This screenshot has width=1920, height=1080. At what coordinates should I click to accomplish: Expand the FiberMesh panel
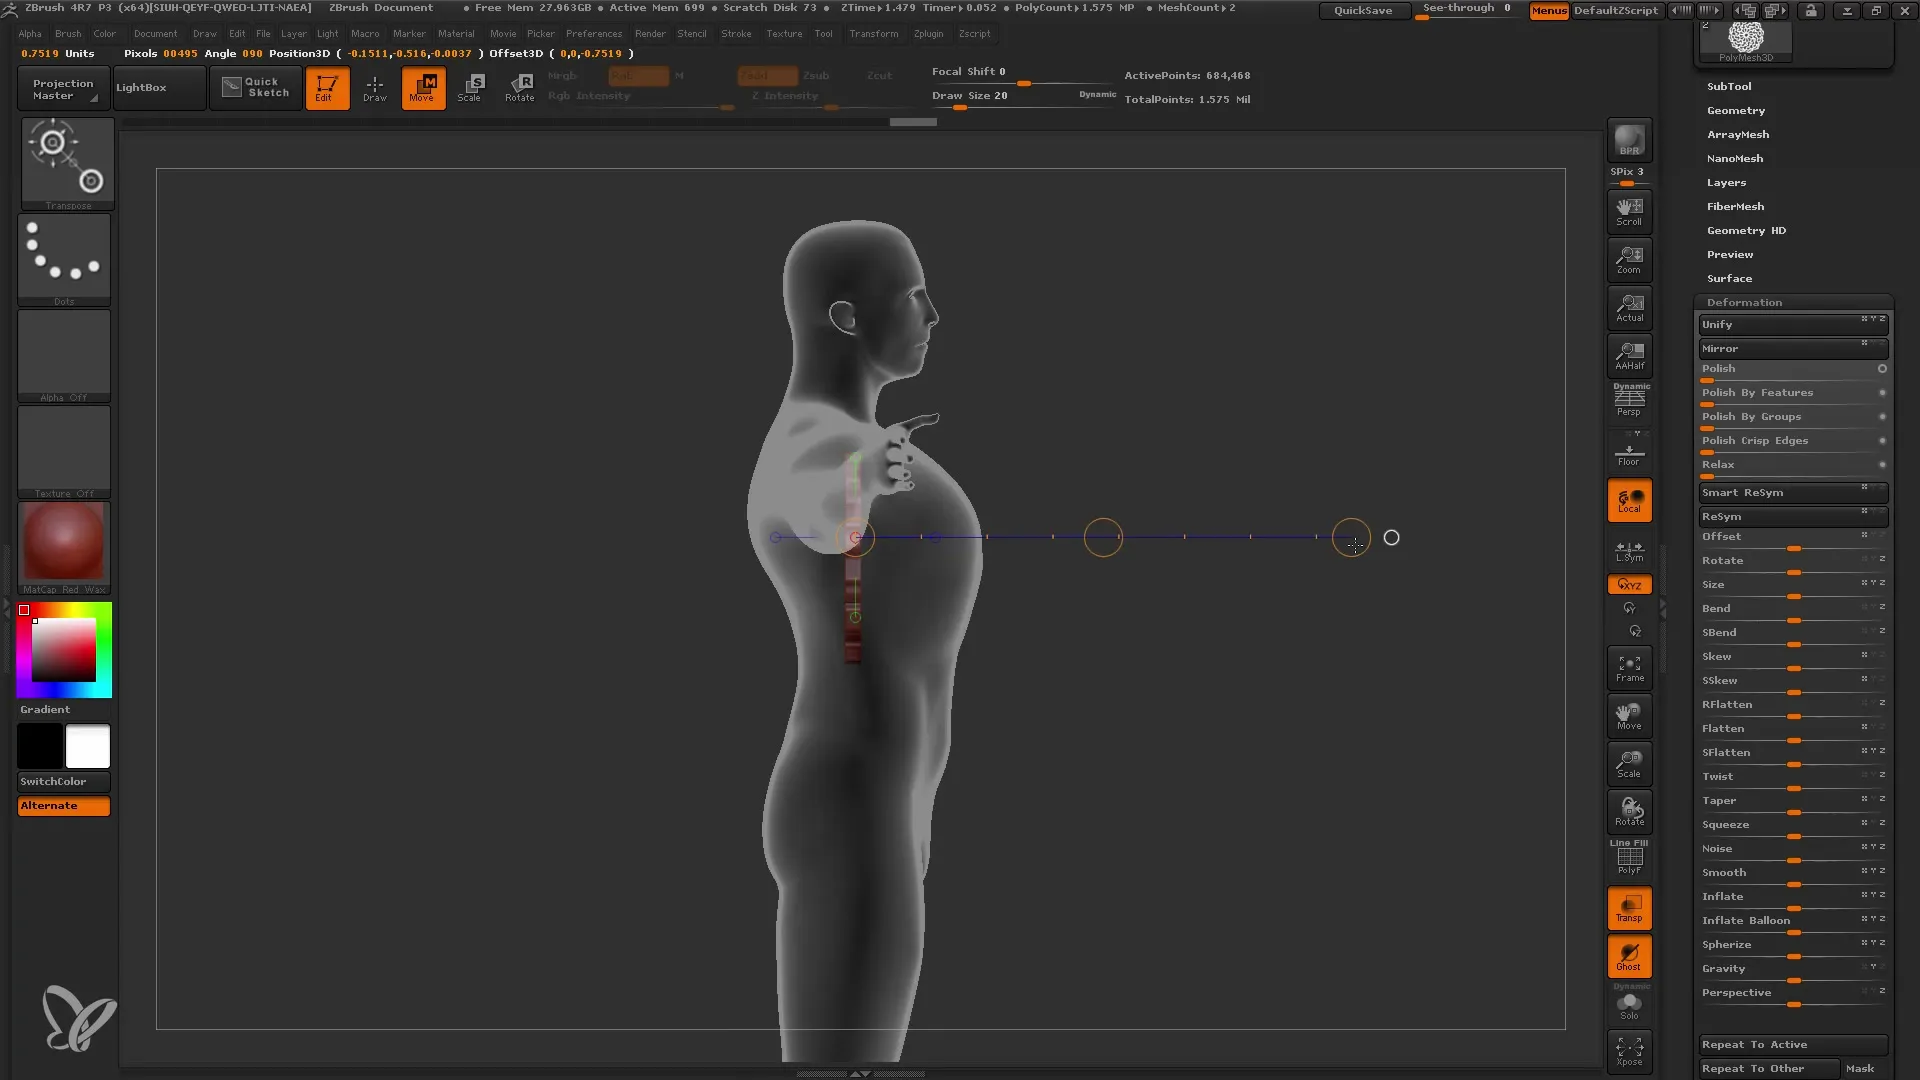pos(1735,206)
